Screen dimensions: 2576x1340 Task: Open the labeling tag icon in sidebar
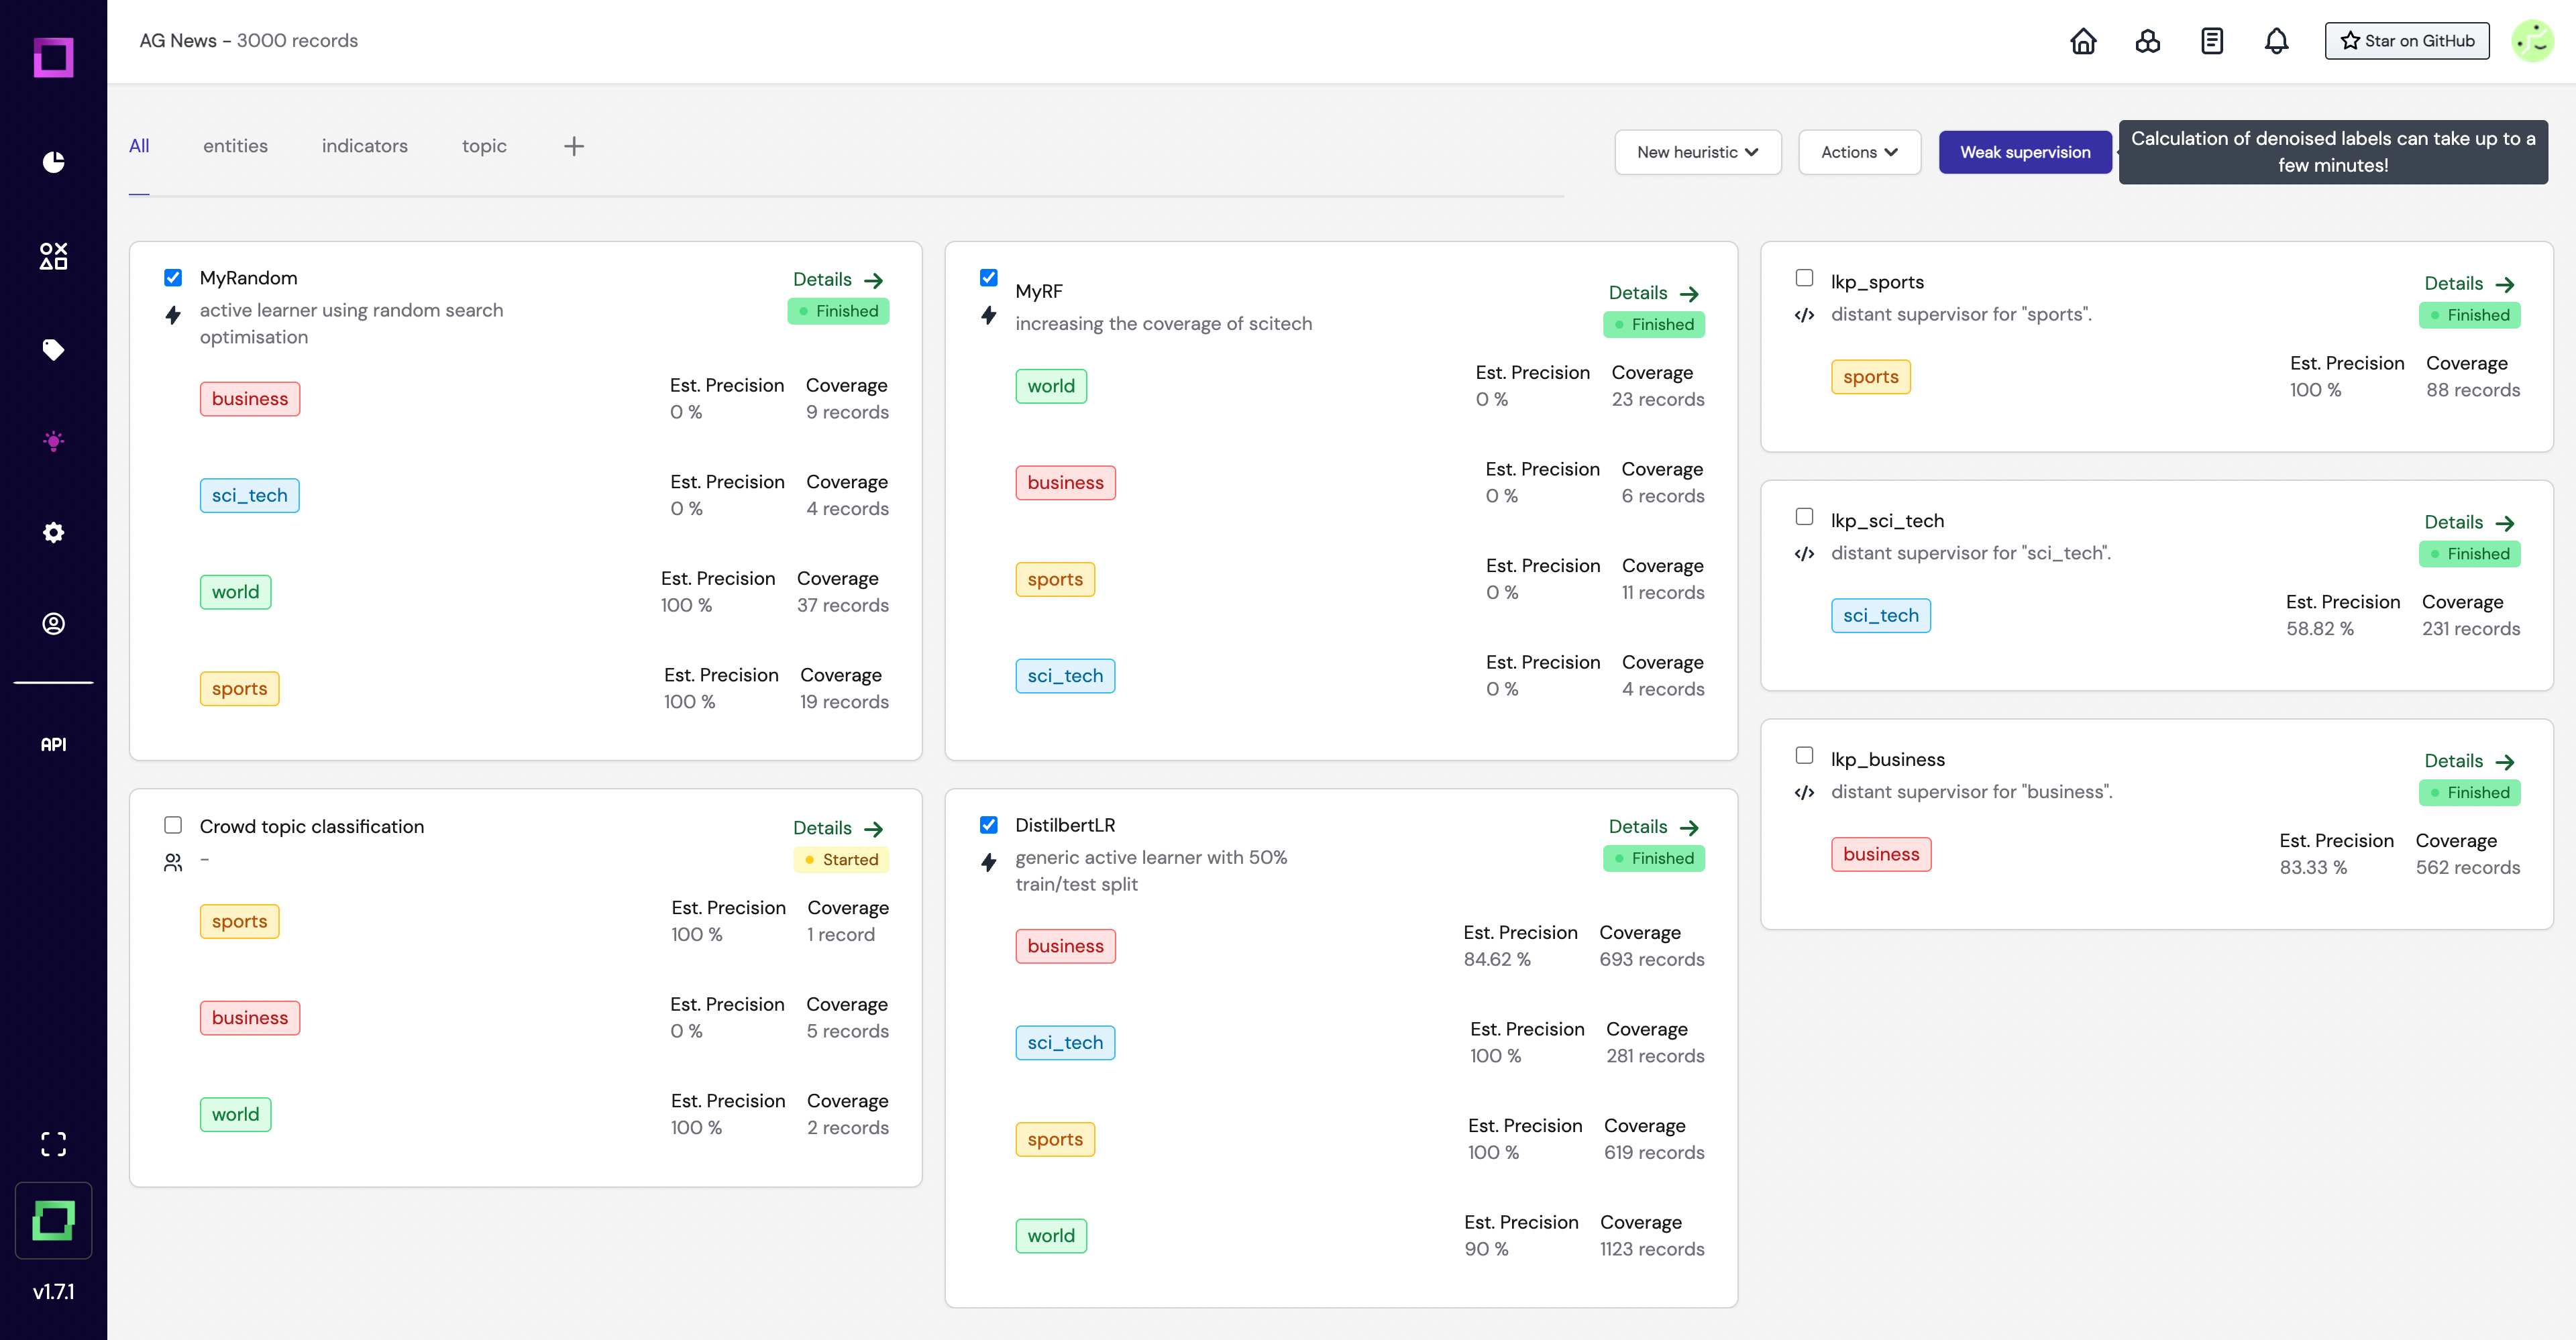pos(53,349)
